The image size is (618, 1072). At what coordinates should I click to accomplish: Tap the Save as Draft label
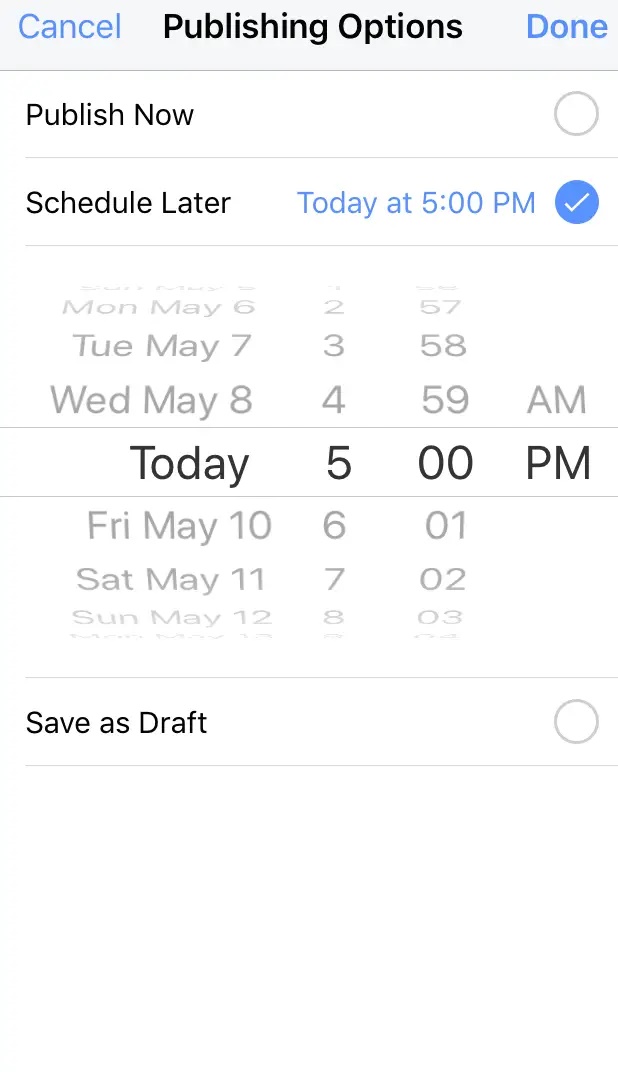click(117, 722)
